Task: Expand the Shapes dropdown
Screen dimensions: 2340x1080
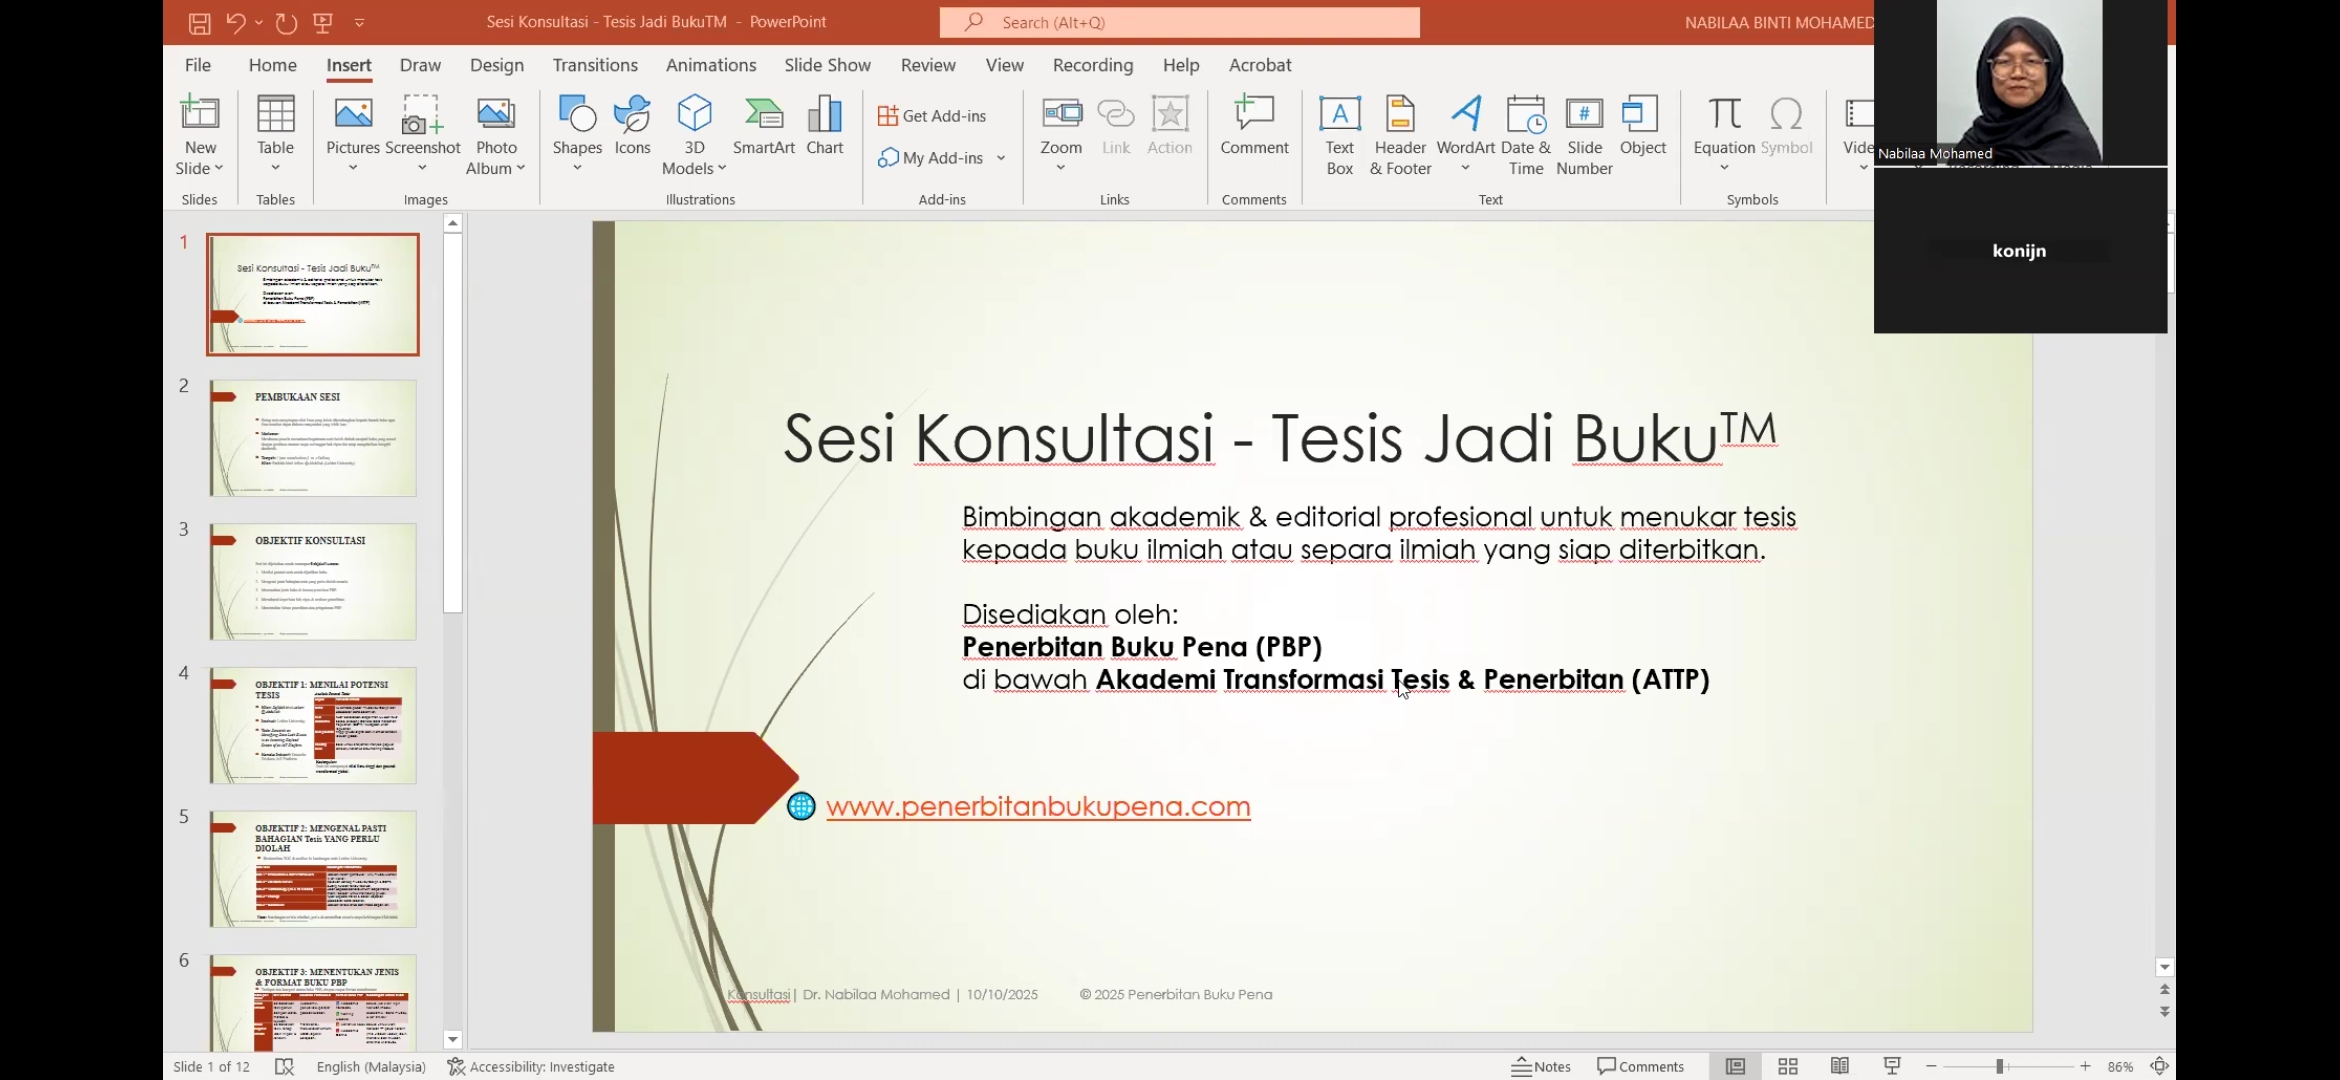Action: tap(577, 168)
